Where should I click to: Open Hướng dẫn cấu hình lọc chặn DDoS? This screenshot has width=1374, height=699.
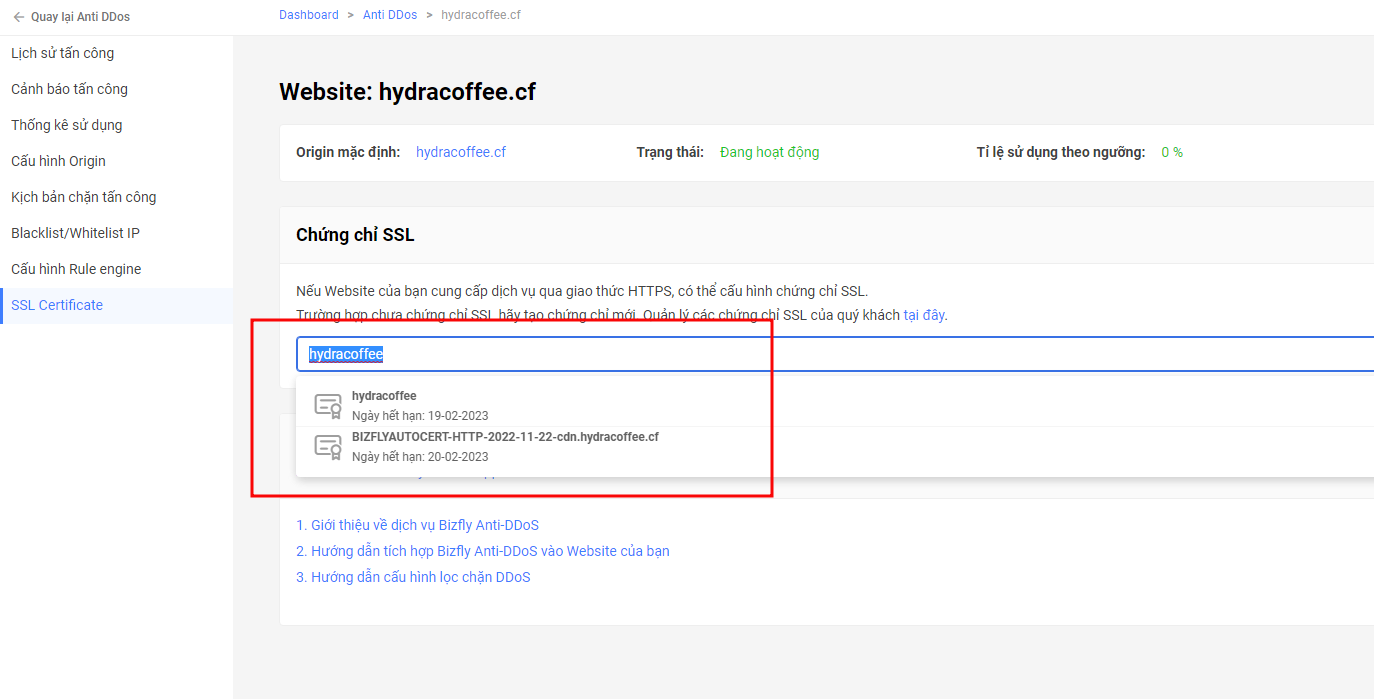pyautogui.click(x=413, y=577)
